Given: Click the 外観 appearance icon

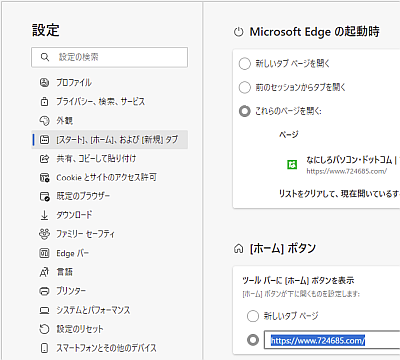Looking at the screenshot, I should click(x=44, y=120).
